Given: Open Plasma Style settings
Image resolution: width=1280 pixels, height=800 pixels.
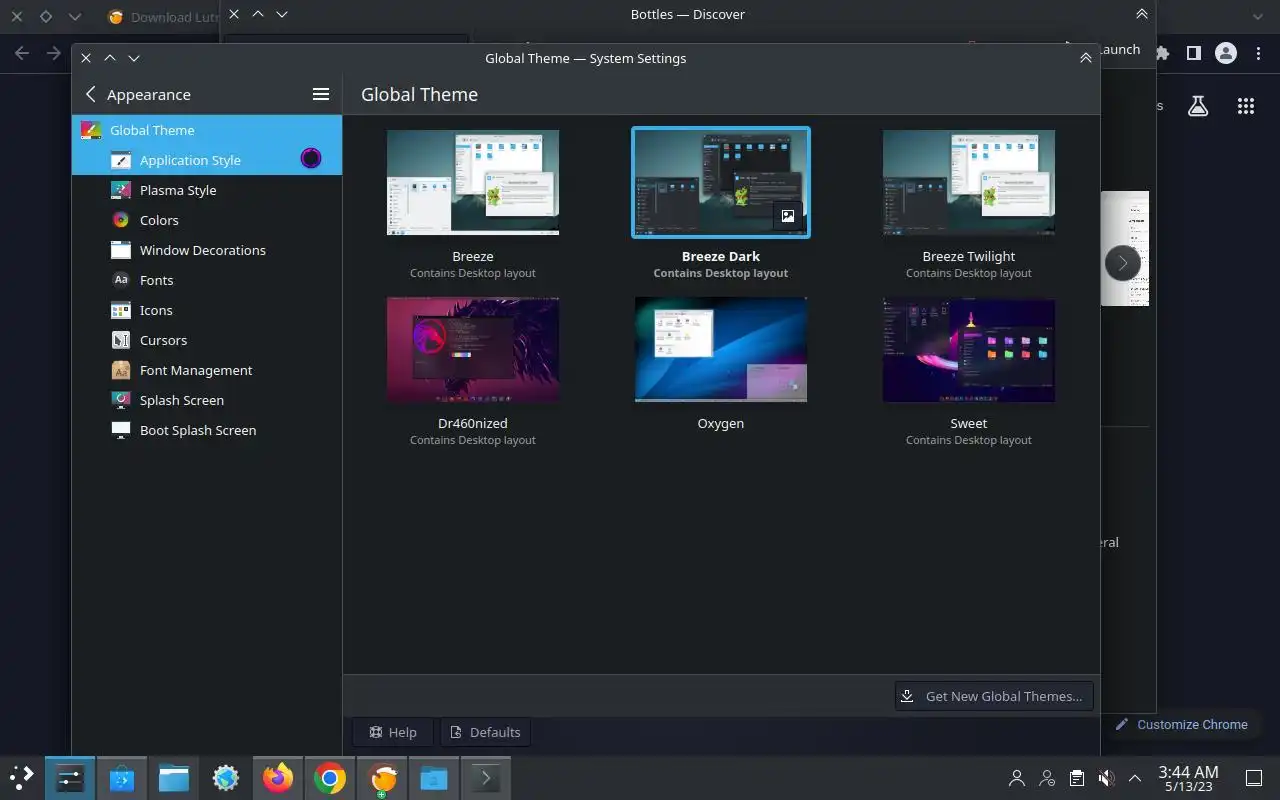Looking at the screenshot, I should point(207,190).
